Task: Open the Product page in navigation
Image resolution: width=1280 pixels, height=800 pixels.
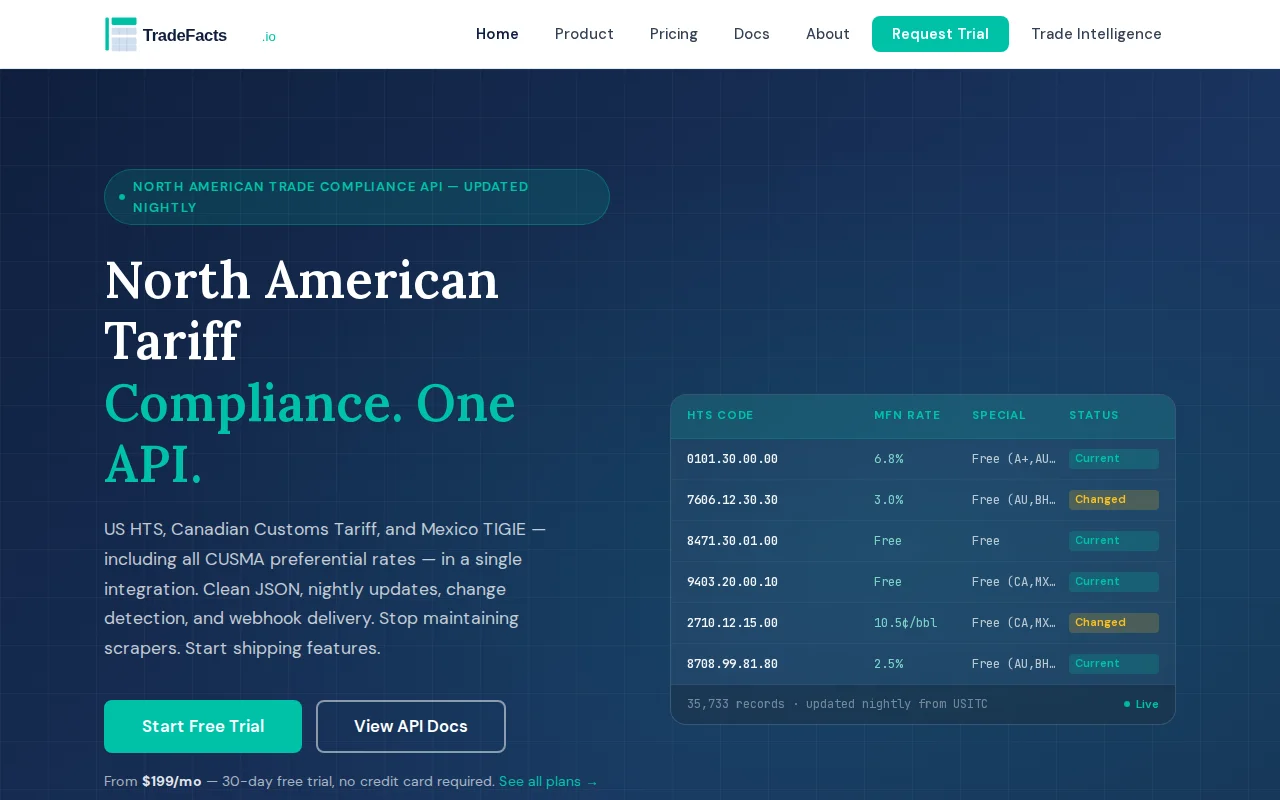Action: 584,34
